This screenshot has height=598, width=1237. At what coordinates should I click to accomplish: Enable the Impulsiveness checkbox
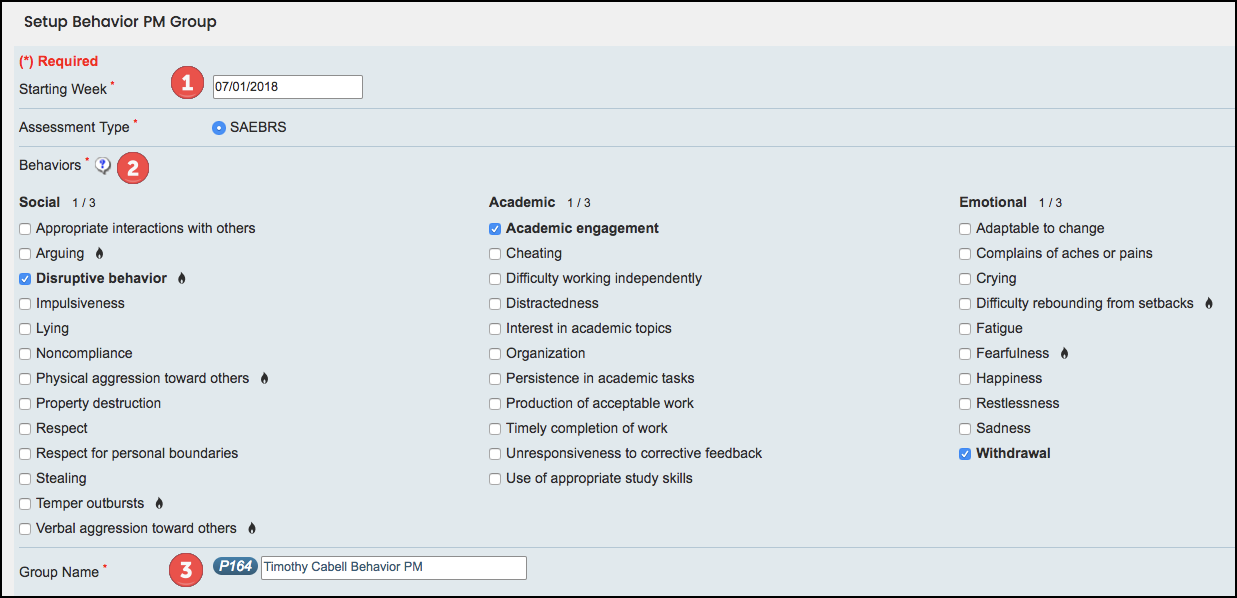(x=25, y=304)
